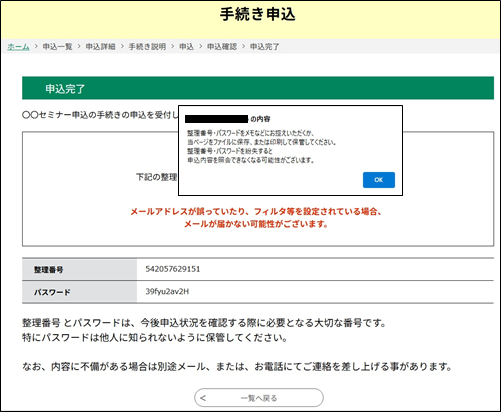Select the 申込一覧 breadcrumb item
Image resolution: width=501 pixels, height=412 pixels.
click(57, 47)
